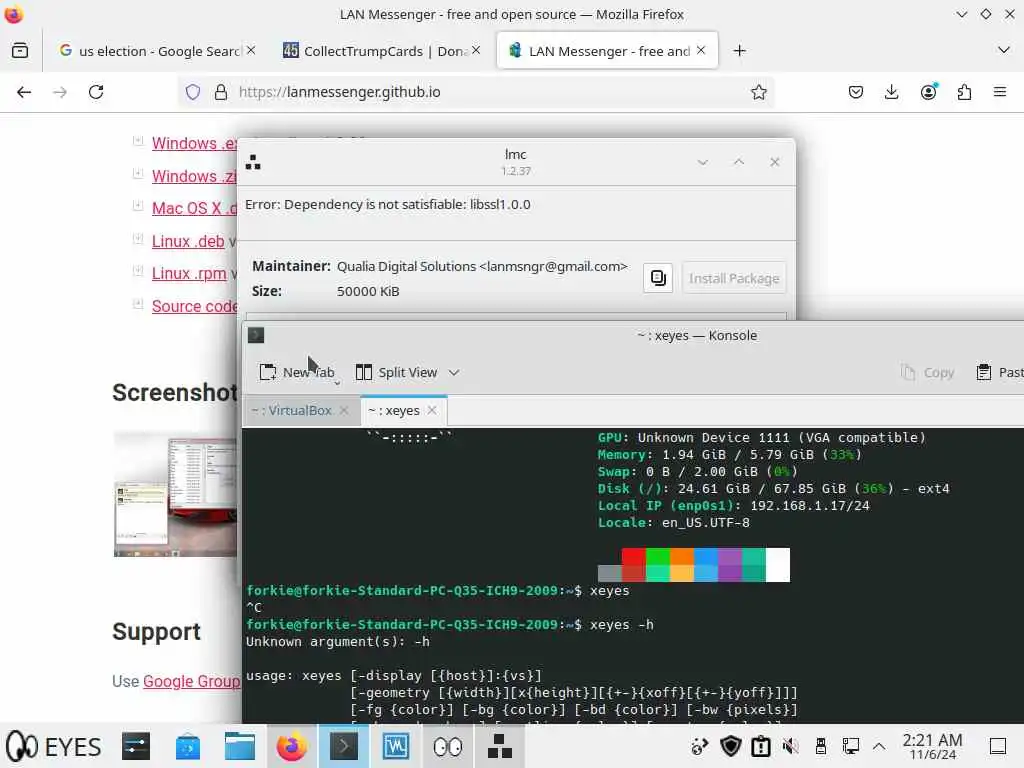Switch to lmc package installer in taskbar

[500, 746]
